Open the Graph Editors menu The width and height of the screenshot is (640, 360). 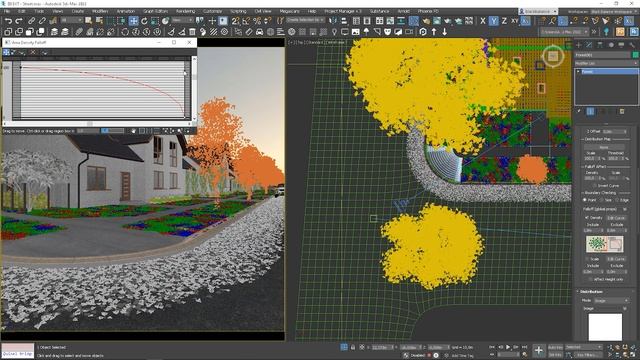(156, 11)
